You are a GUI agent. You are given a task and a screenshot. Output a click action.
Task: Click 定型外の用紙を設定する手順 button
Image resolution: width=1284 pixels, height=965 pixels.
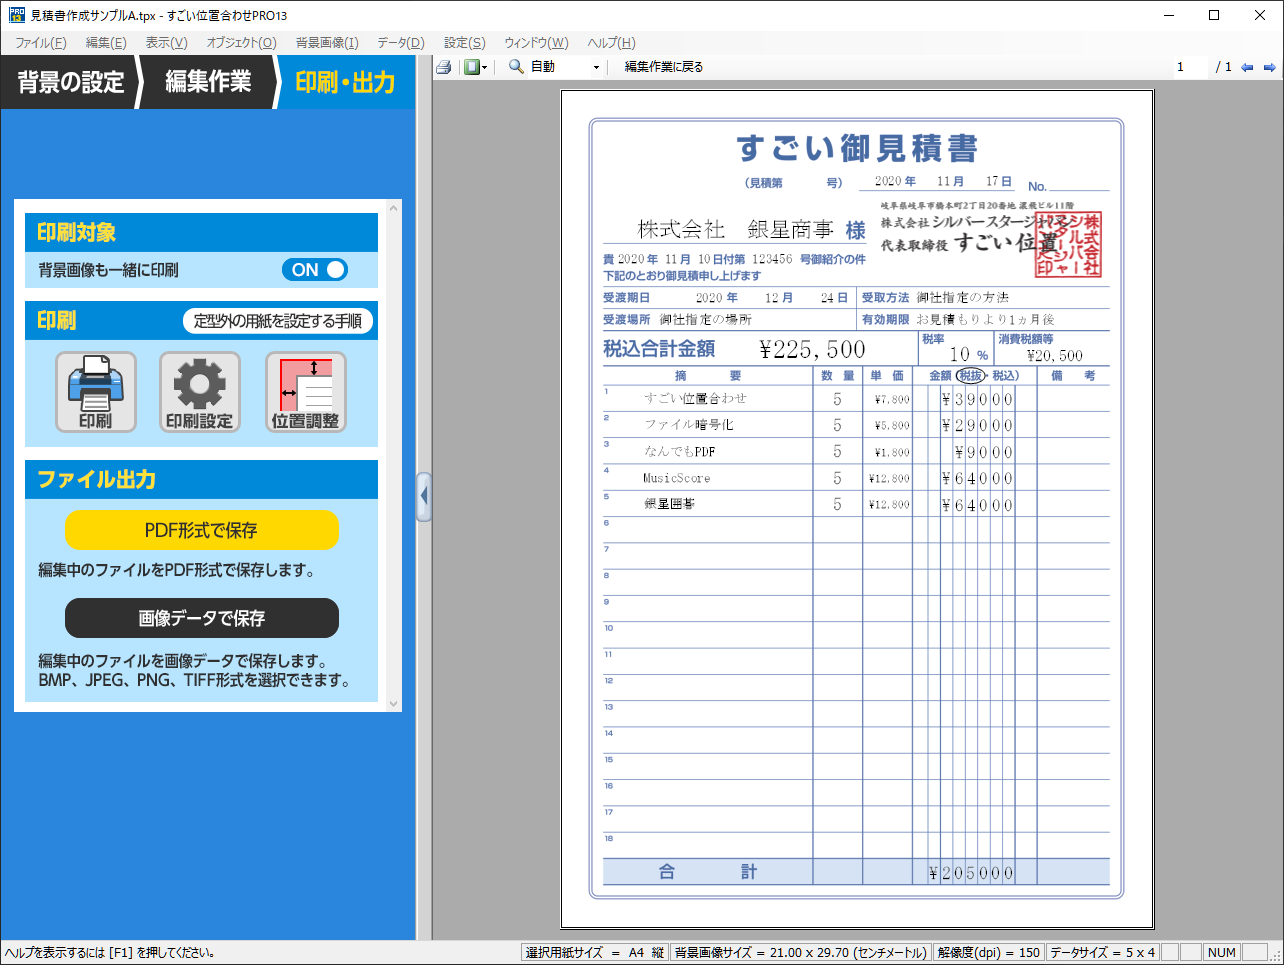[x=278, y=321]
